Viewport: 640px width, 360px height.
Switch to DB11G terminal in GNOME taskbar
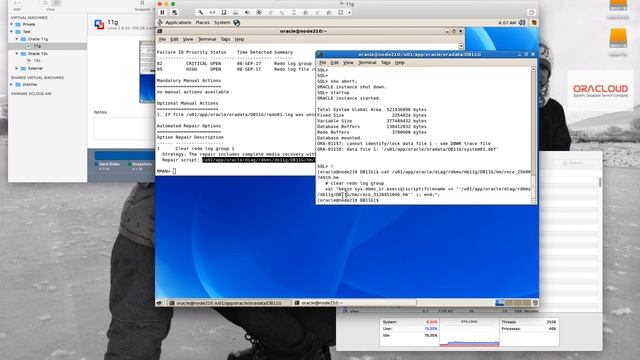229,303
